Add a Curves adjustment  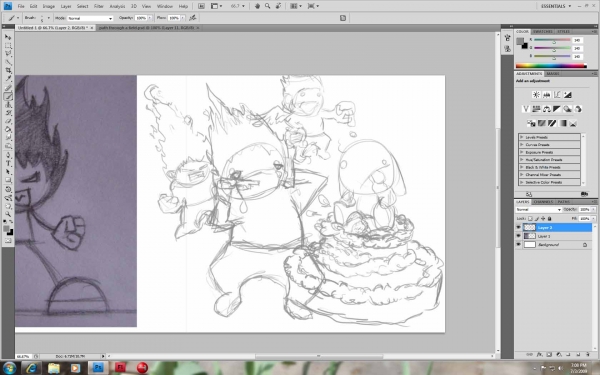click(557, 95)
